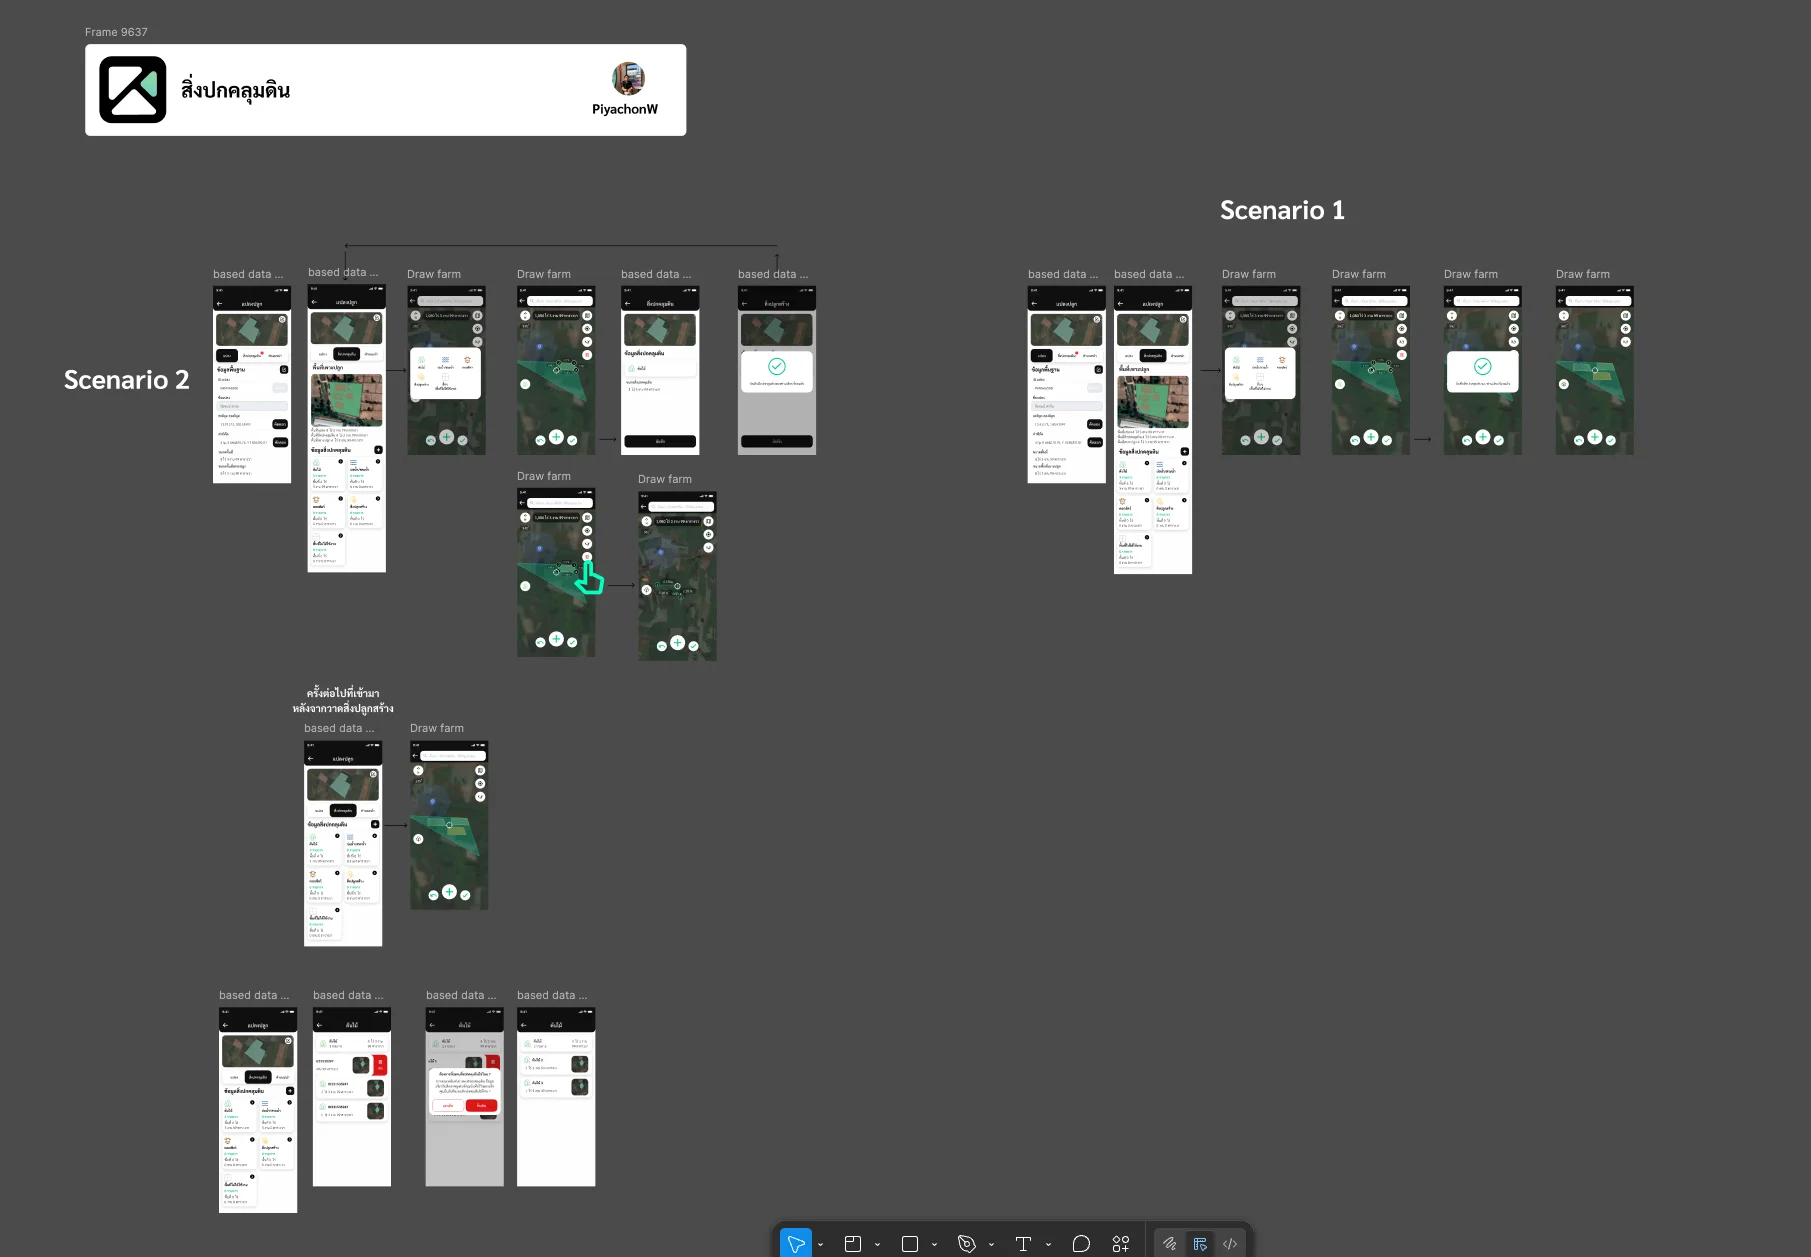Select the Thai note "ครั้งต่อไปที่เข้ามา" text
The height and width of the screenshot is (1257, 1811).
click(343, 693)
